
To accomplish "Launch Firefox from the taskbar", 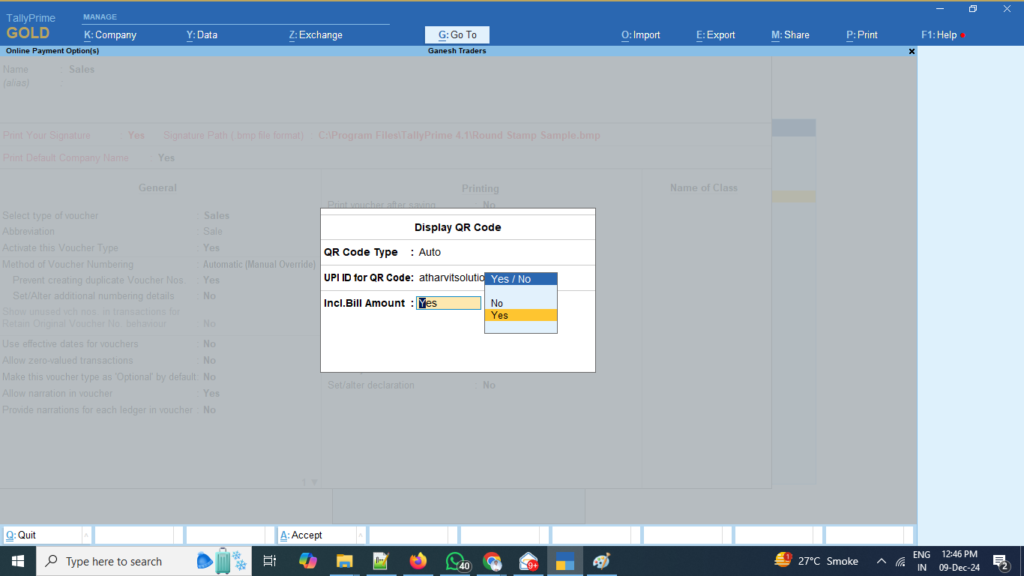I will tap(418, 560).
